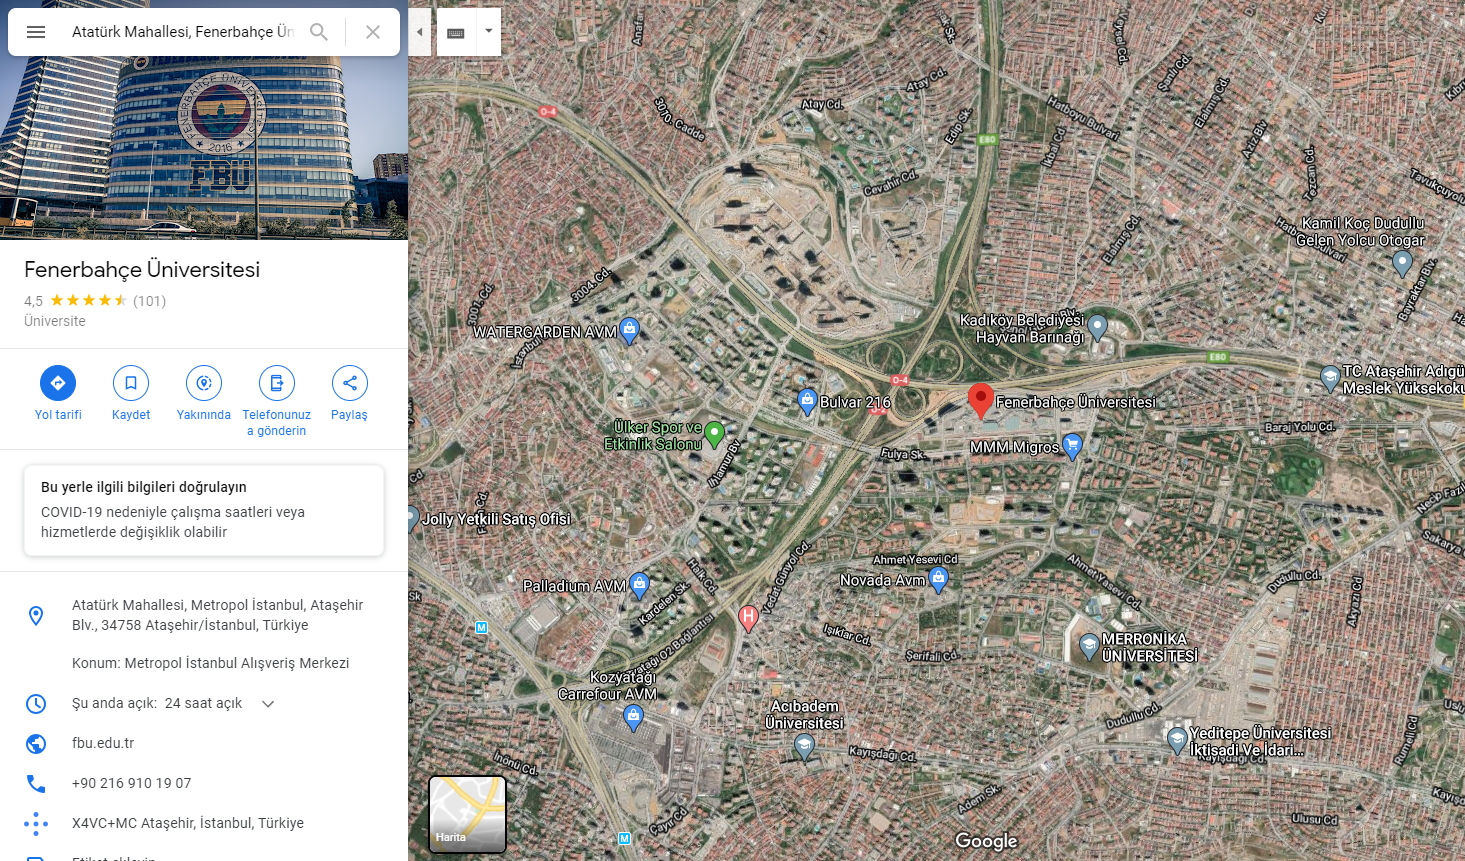
Task: Click the keyboard input tool icon
Action: (456, 32)
